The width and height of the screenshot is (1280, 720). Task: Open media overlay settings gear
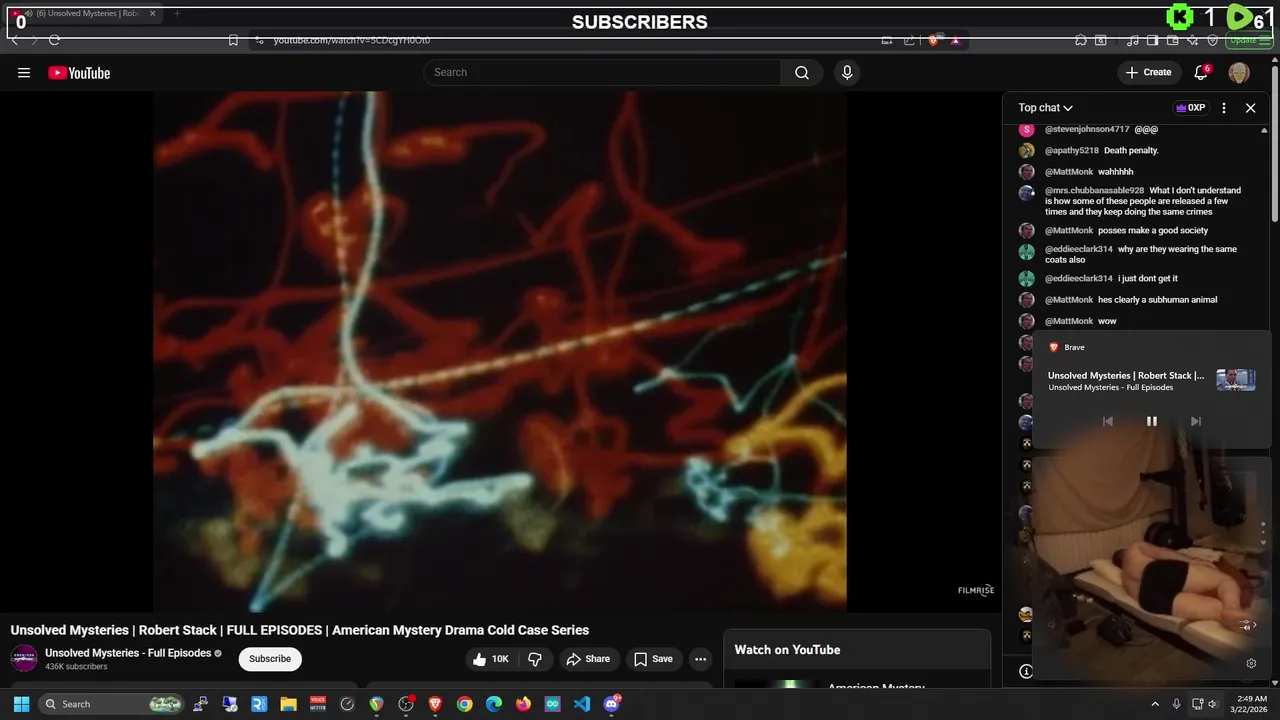click(1251, 663)
